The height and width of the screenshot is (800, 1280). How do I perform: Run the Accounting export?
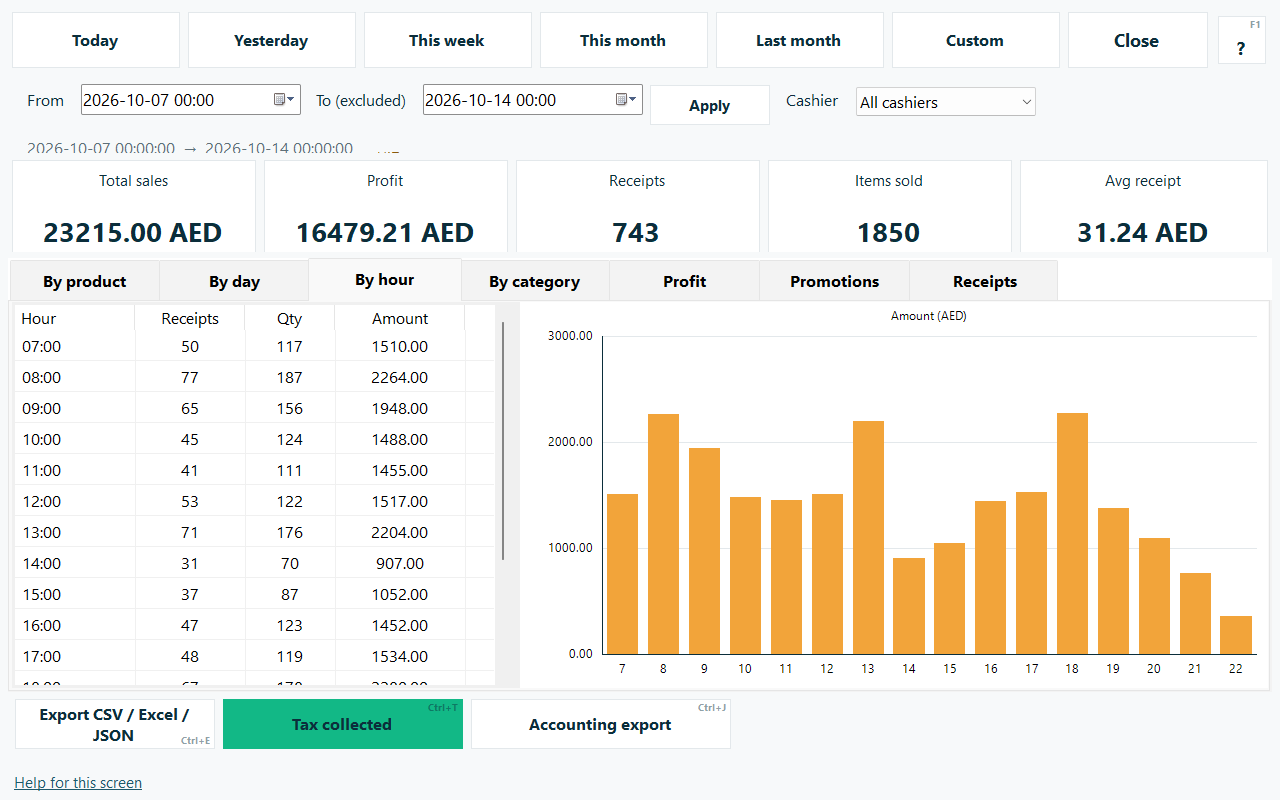pyautogui.click(x=601, y=724)
